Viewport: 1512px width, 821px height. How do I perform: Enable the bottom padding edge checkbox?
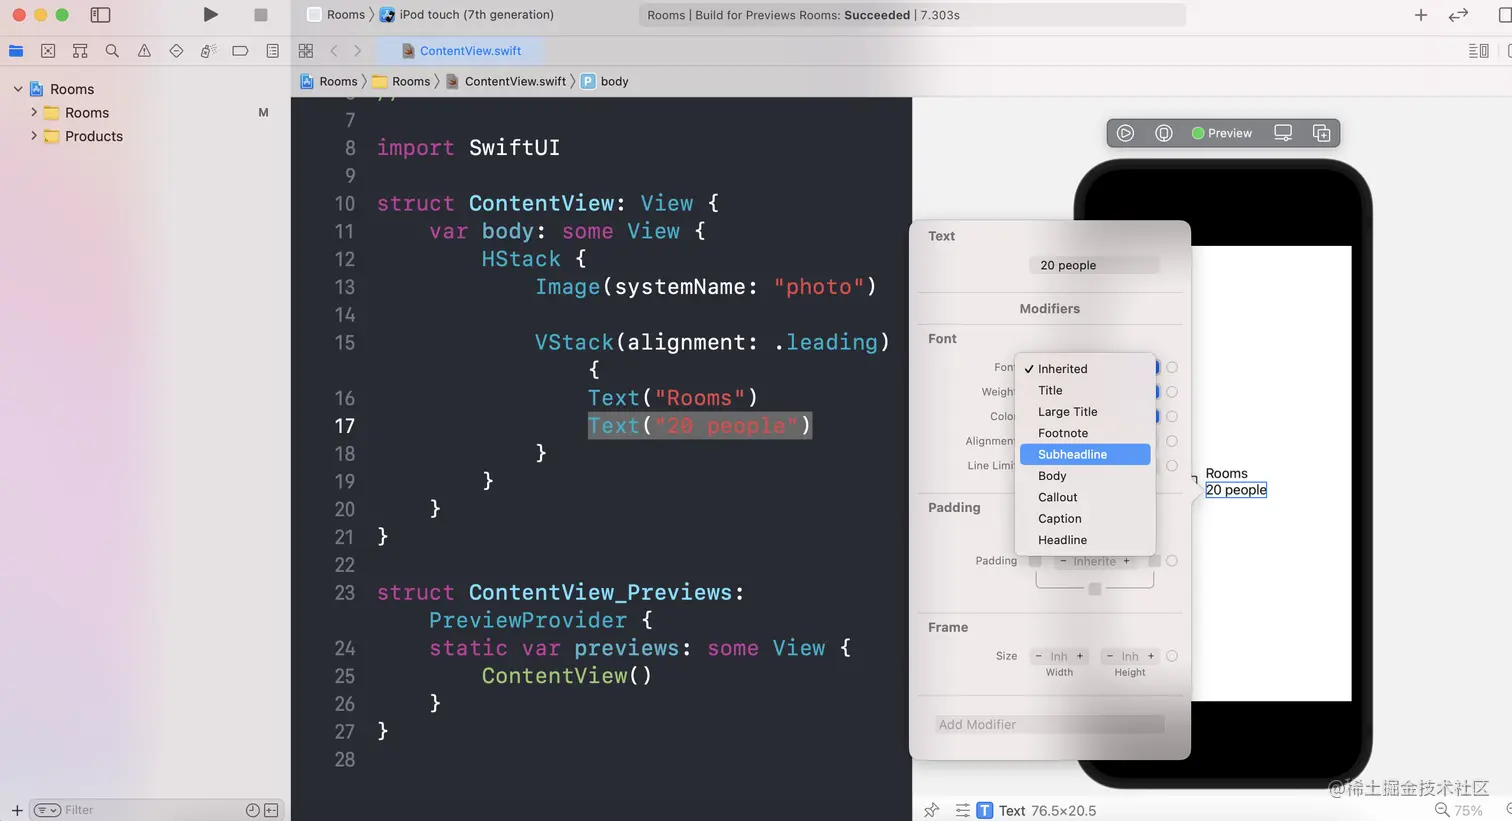tap(1095, 589)
